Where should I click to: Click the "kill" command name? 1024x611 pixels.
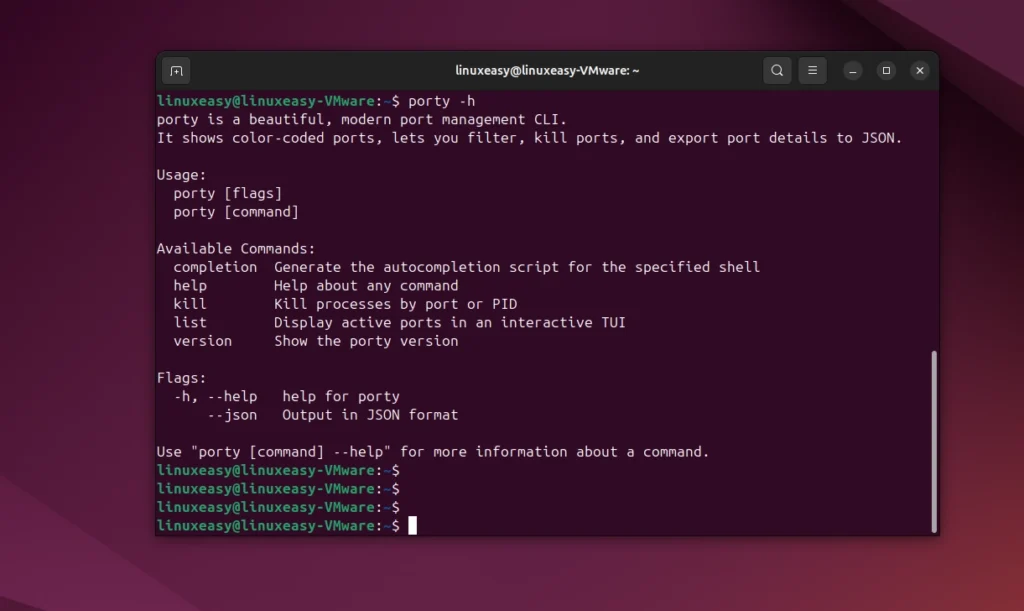click(190, 304)
